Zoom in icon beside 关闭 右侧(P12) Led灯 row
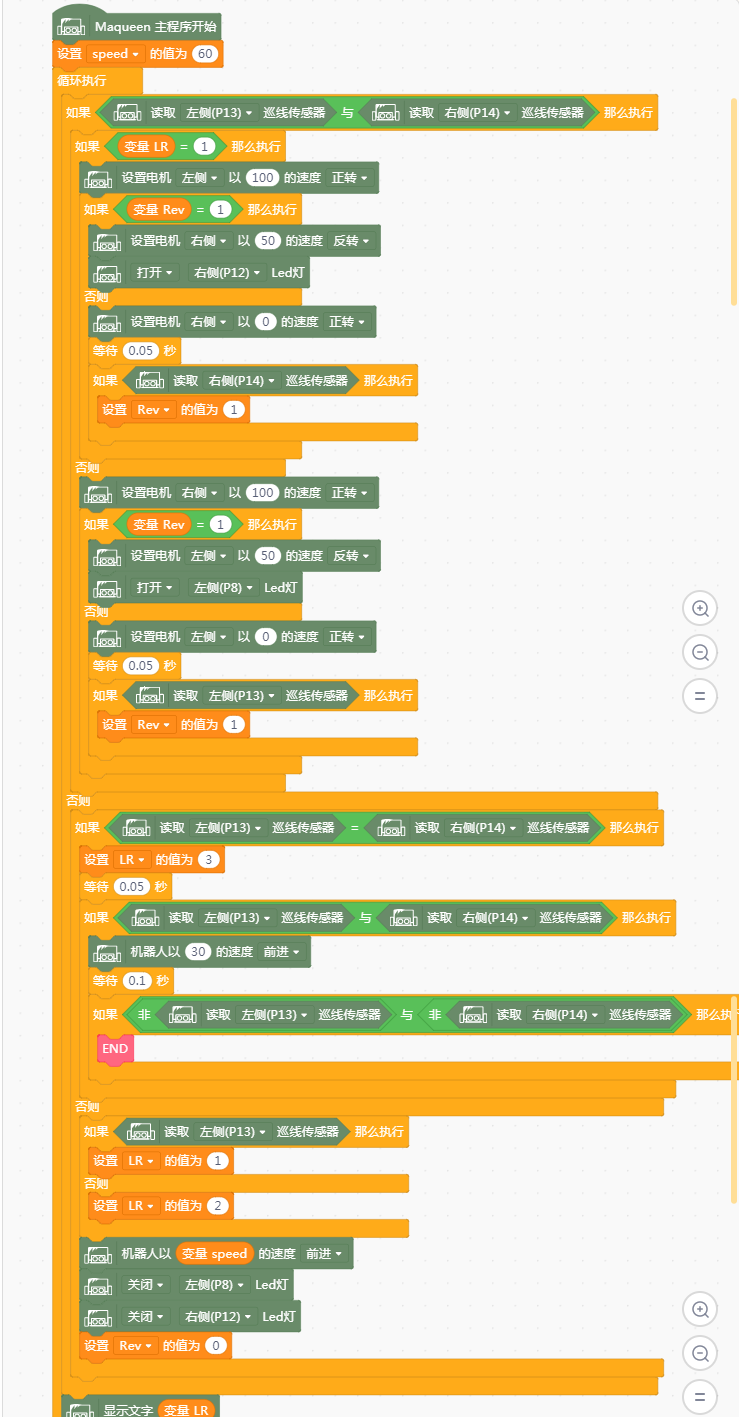The image size is (739, 1417). tap(700, 1309)
